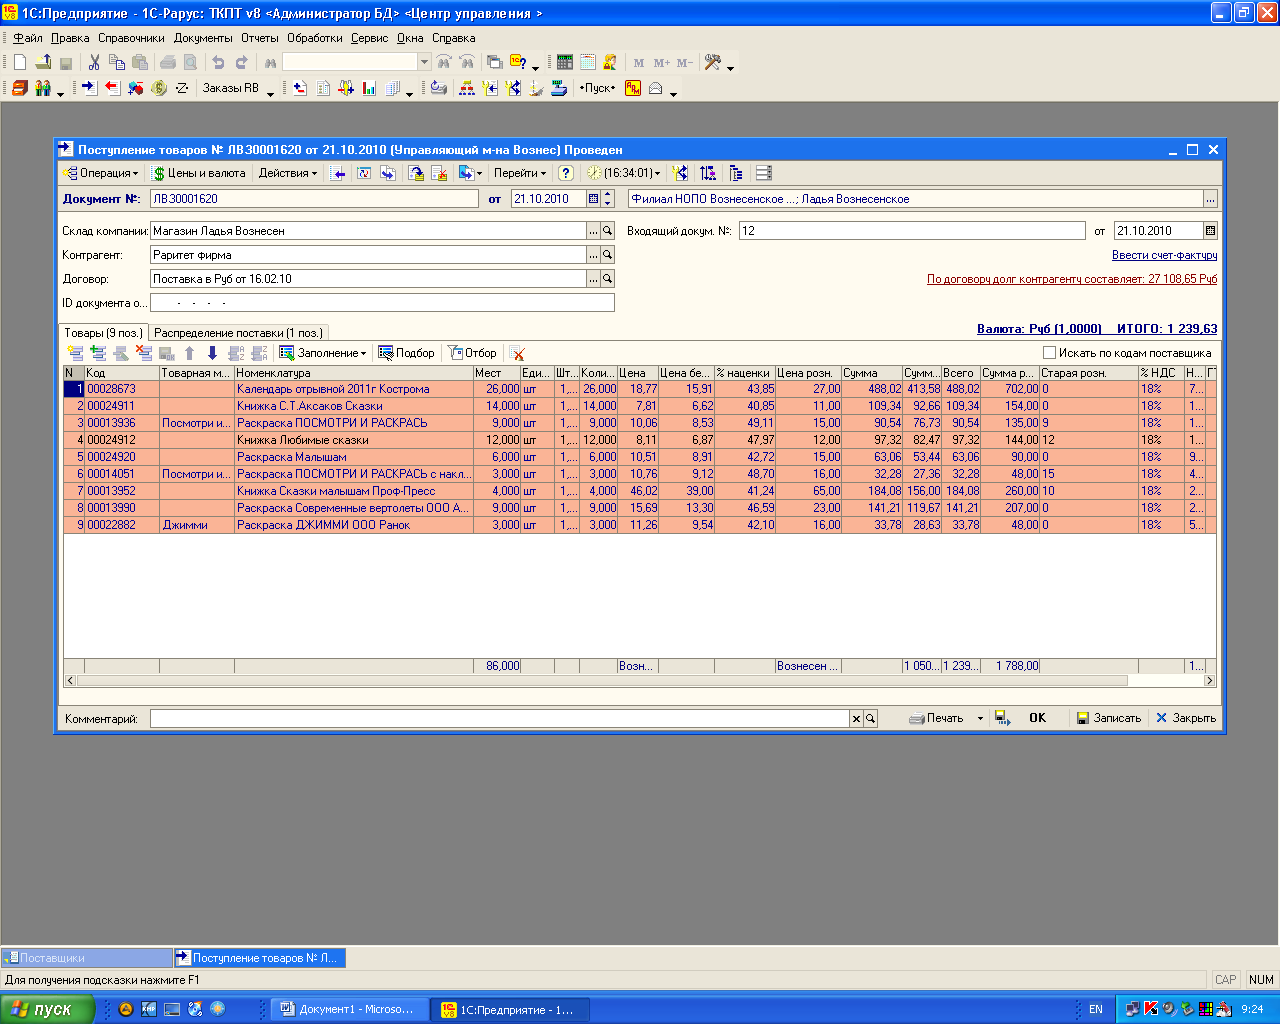Click the tools hammer-and-wrench icon

coord(713,62)
